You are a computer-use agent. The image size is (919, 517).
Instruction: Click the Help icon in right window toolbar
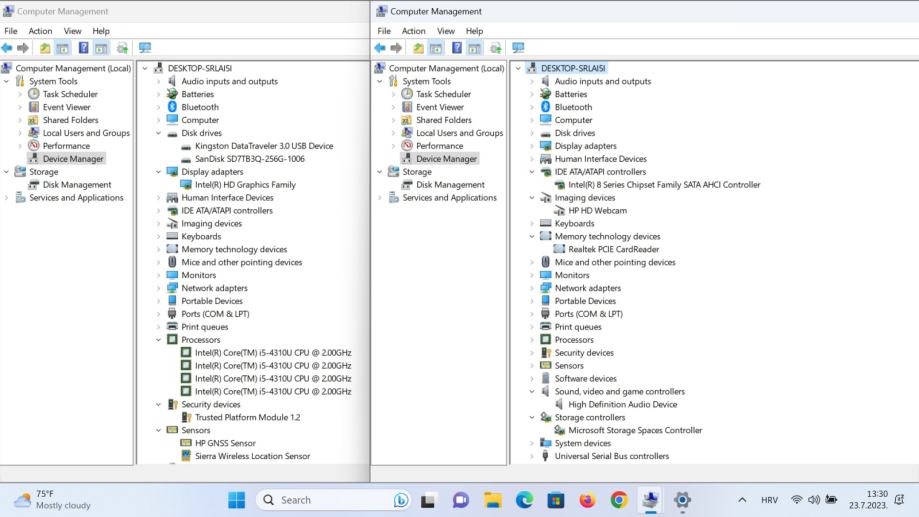457,48
